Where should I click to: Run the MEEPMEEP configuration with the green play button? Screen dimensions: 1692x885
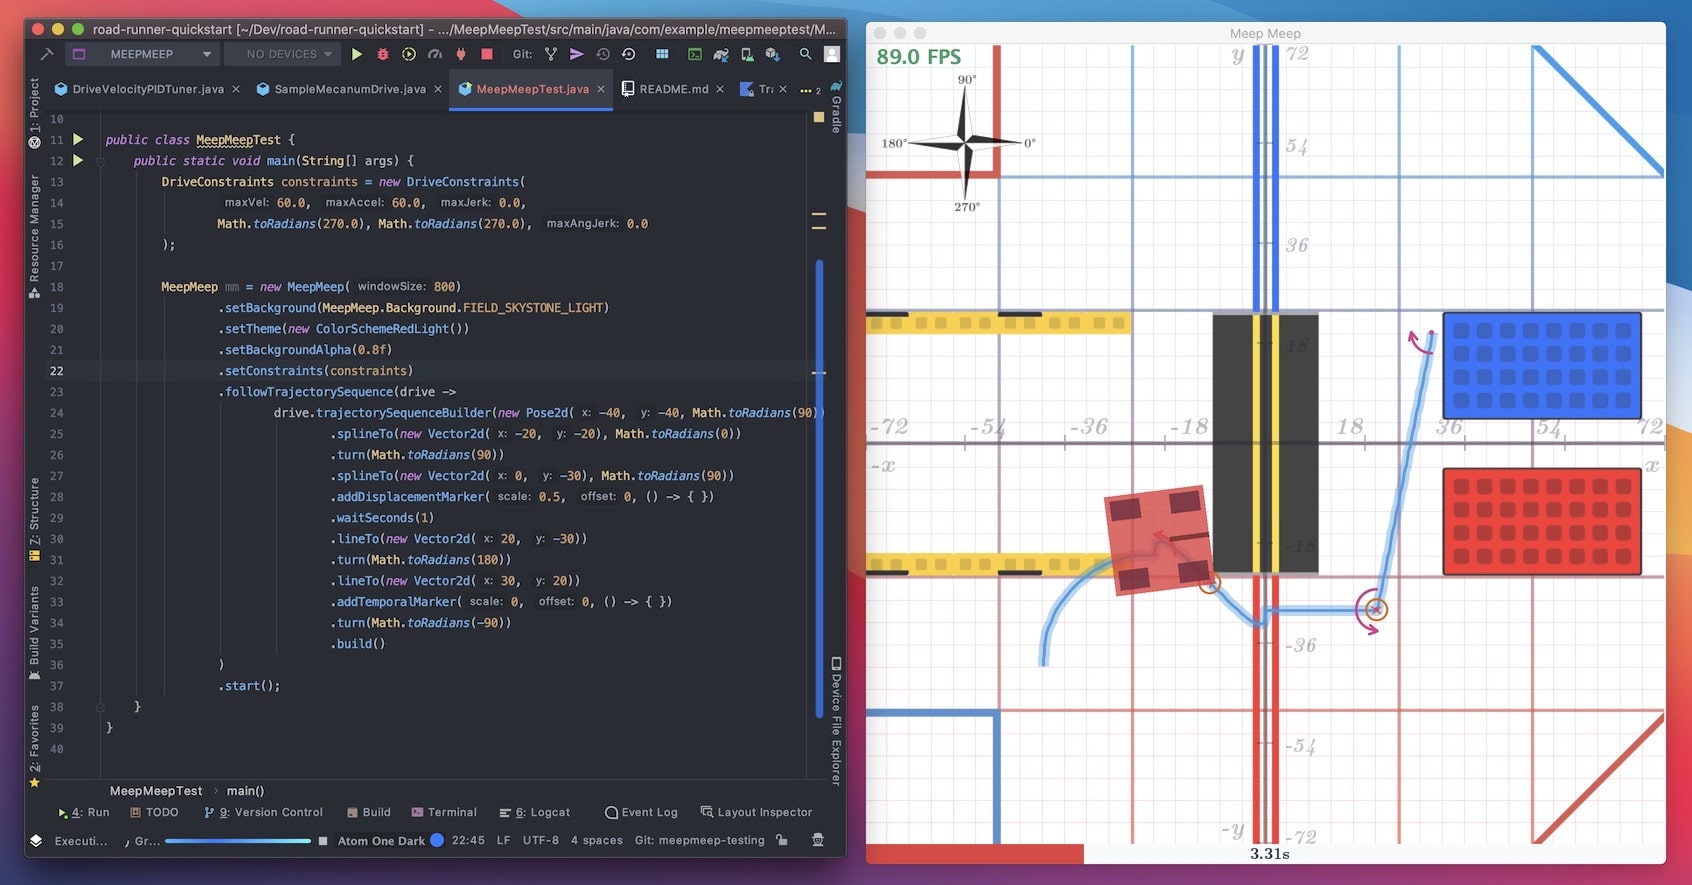[357, 54]
